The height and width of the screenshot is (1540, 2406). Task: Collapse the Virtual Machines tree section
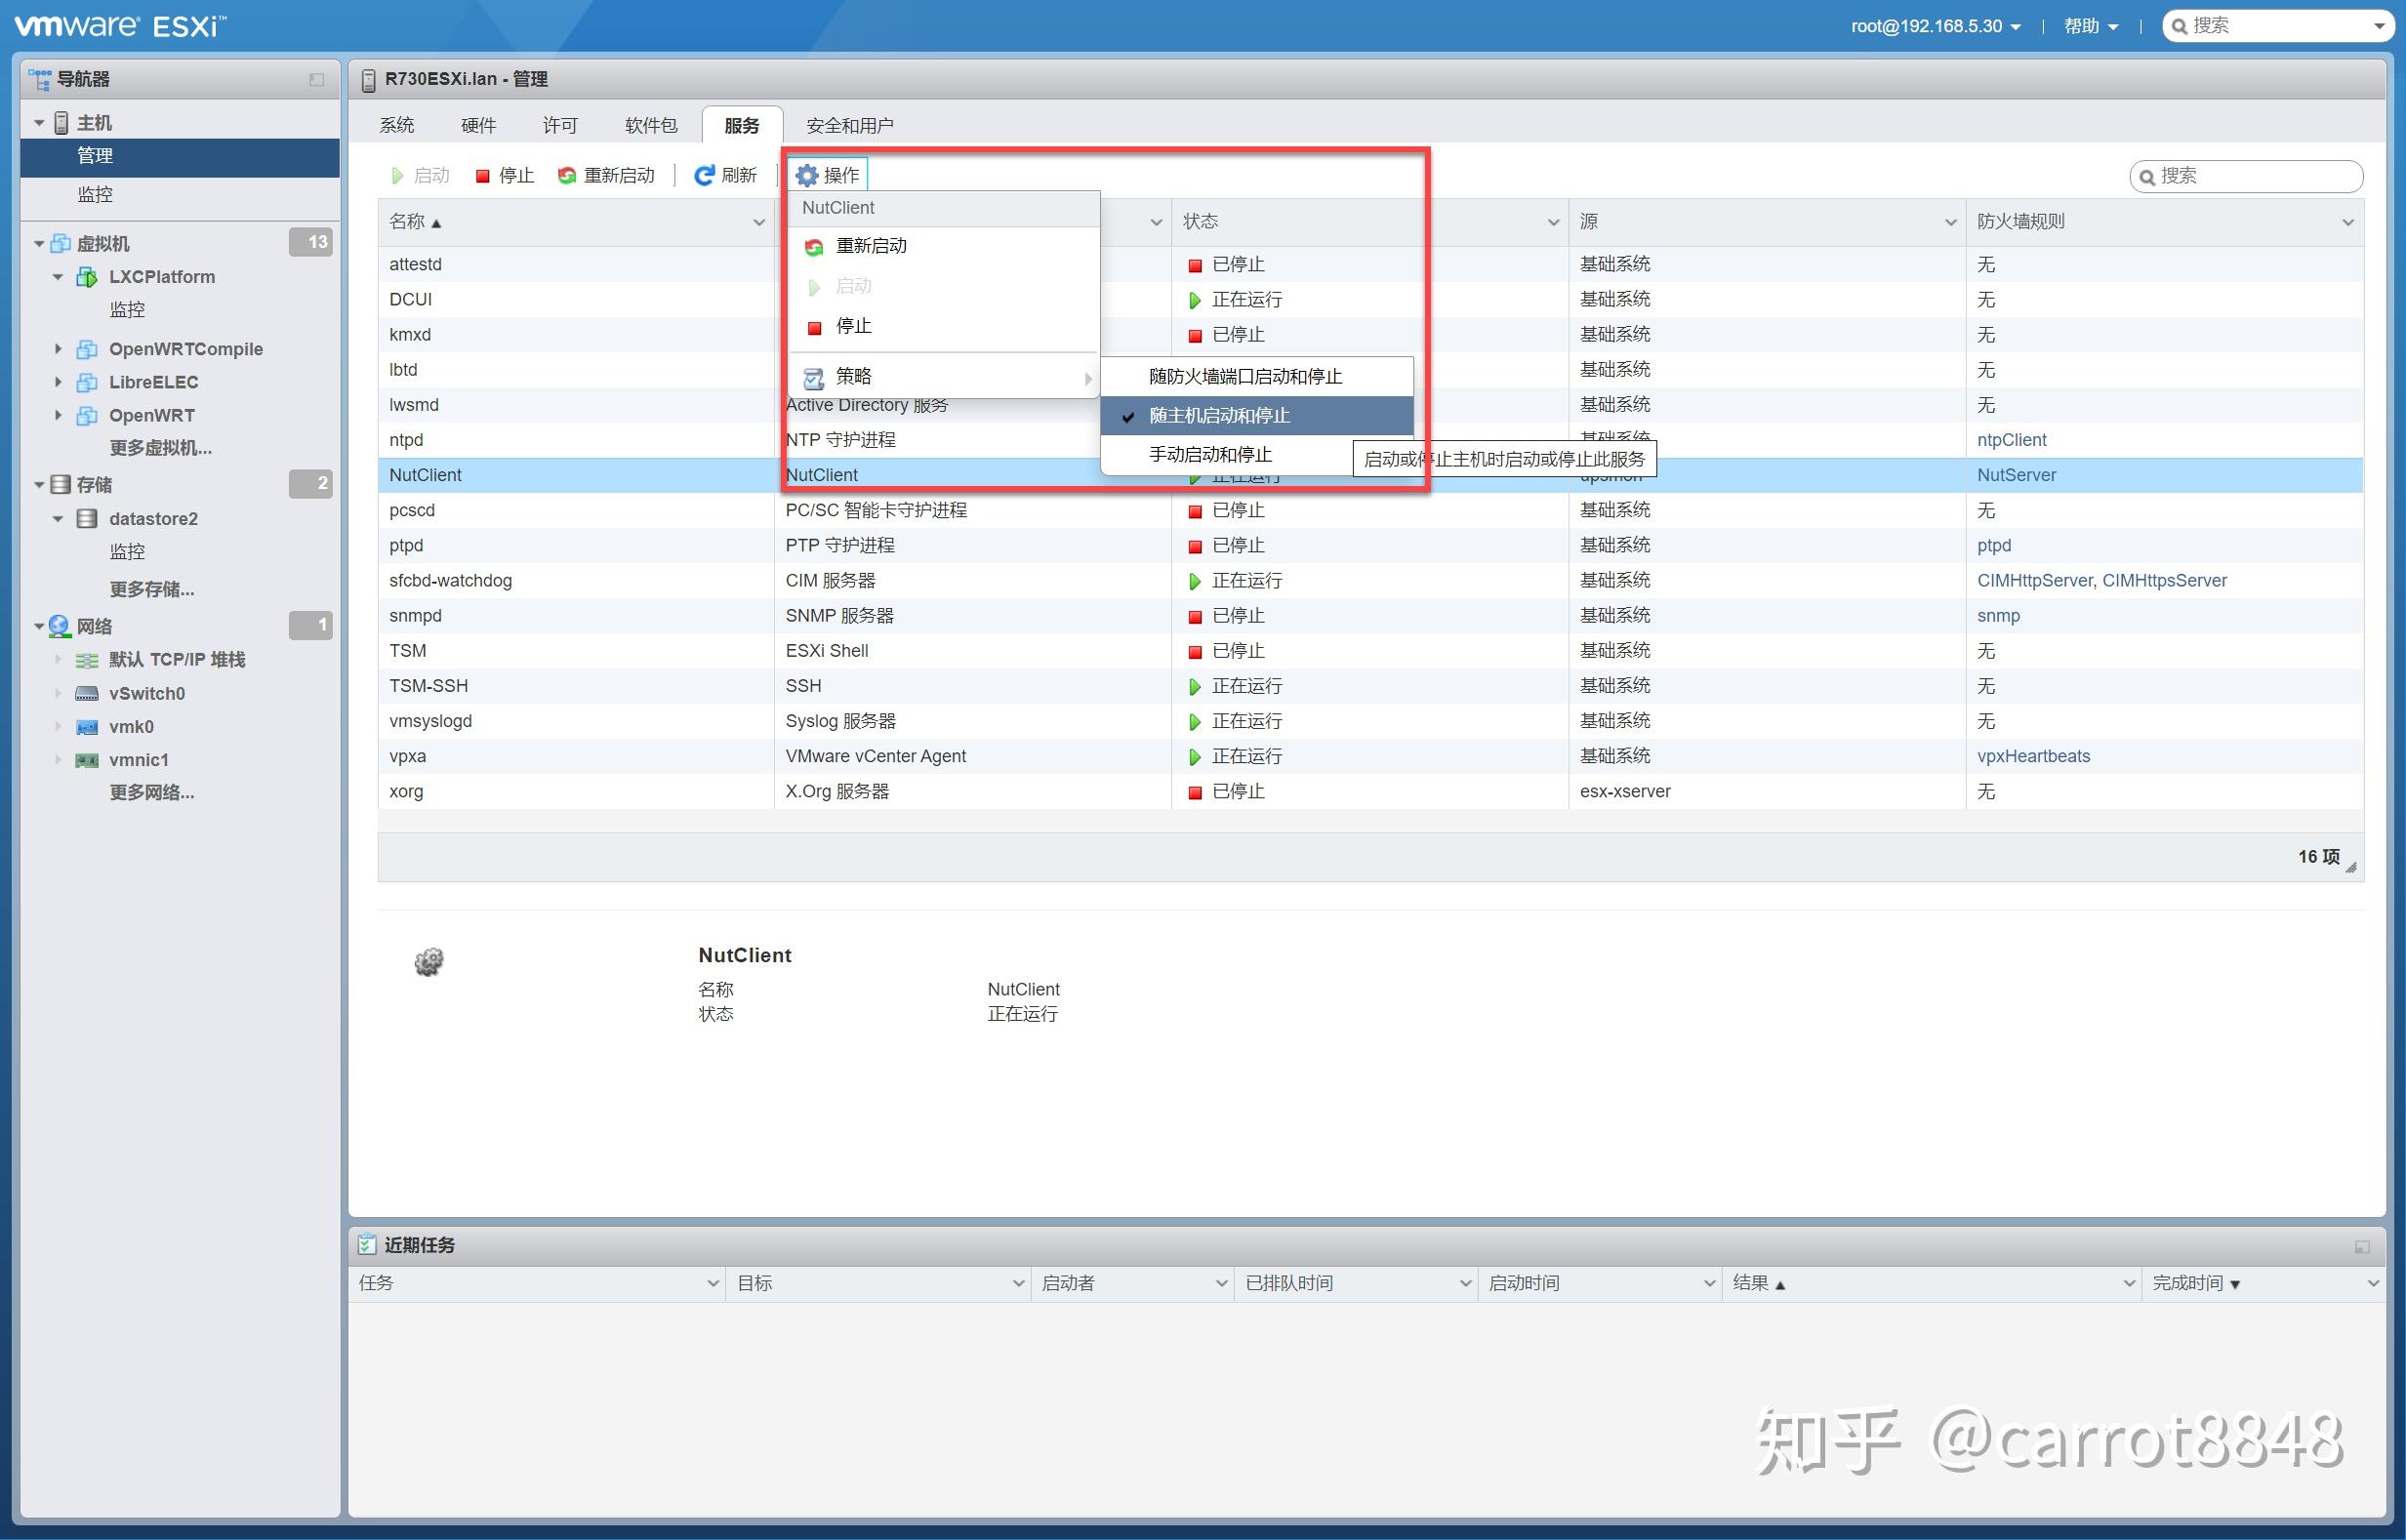39,243
